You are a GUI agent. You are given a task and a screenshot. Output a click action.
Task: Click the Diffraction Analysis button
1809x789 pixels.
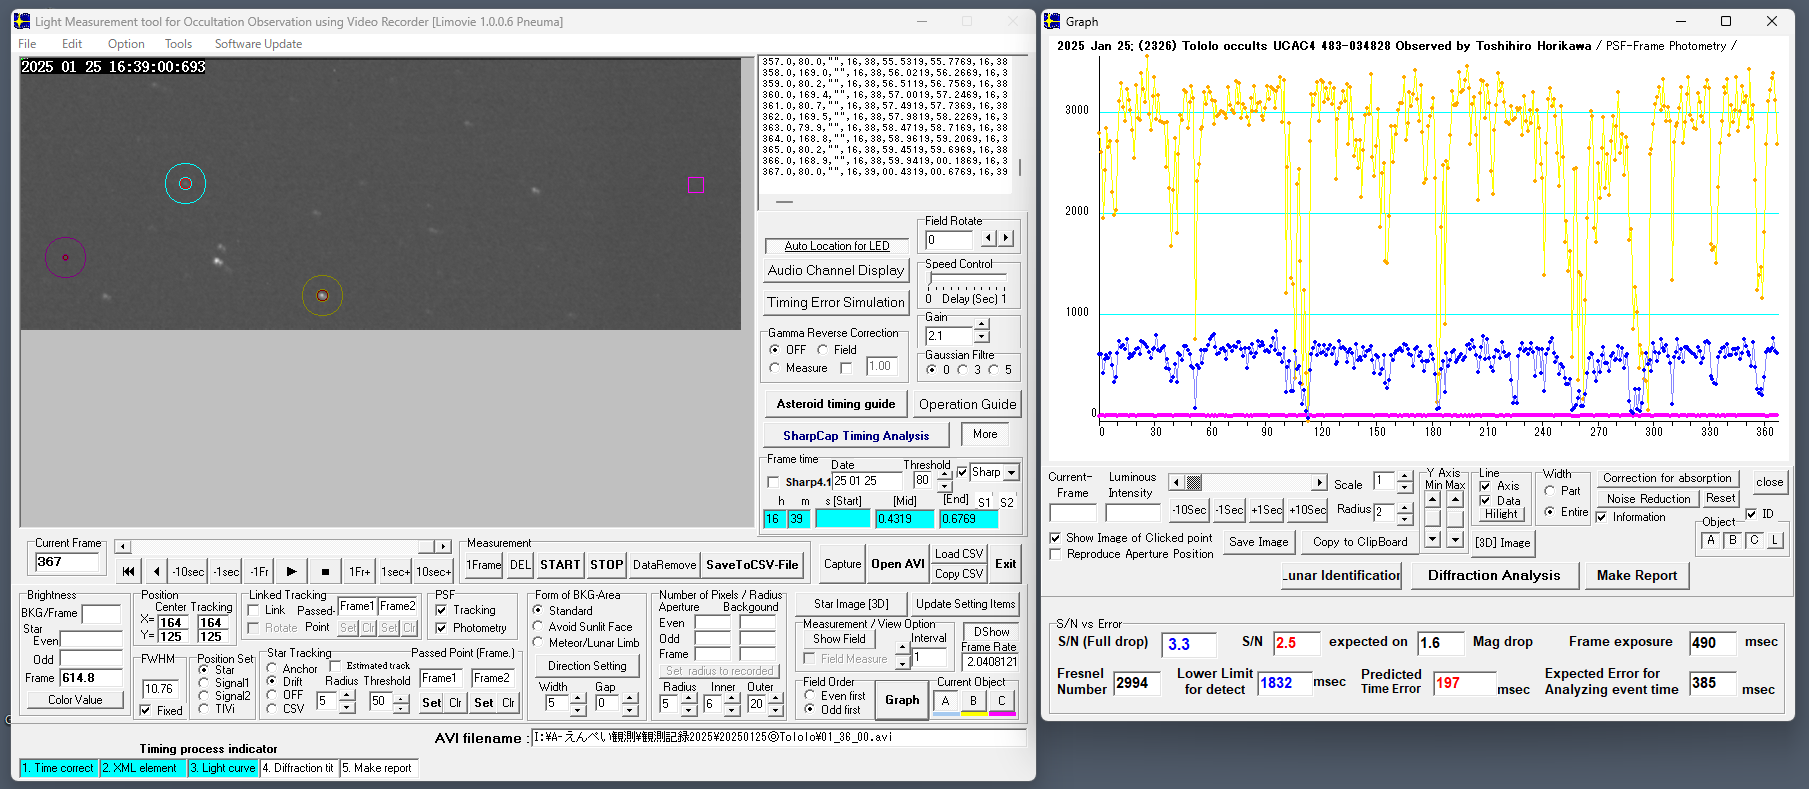tap(1493, 575)
